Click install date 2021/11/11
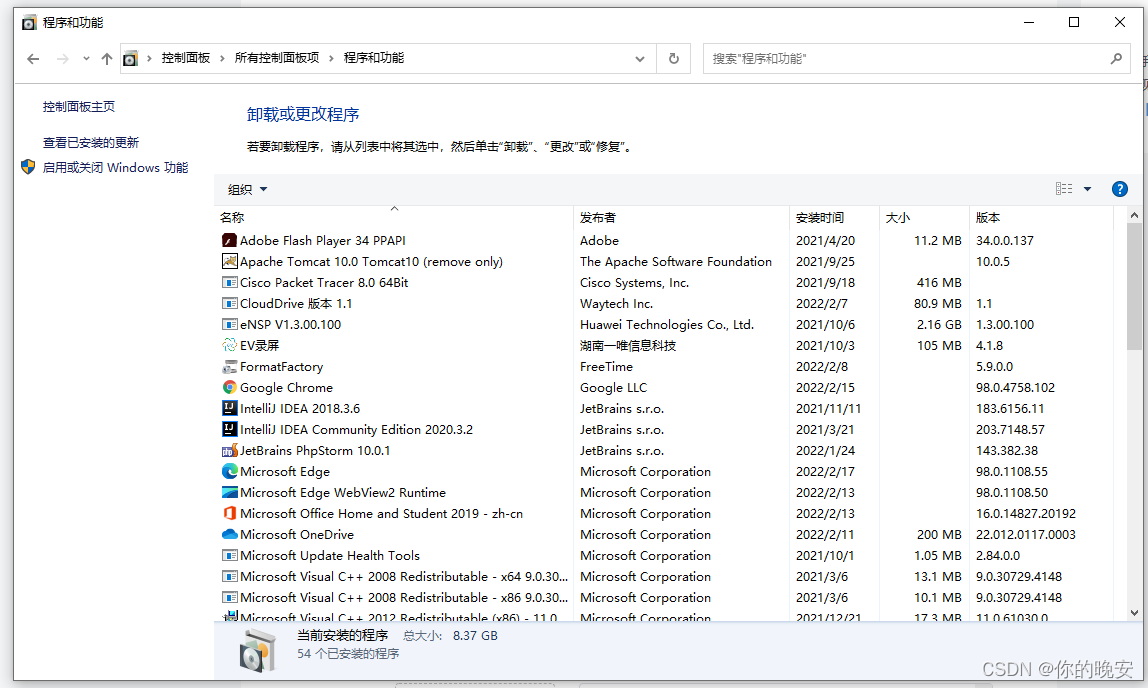 click(828, 408)
